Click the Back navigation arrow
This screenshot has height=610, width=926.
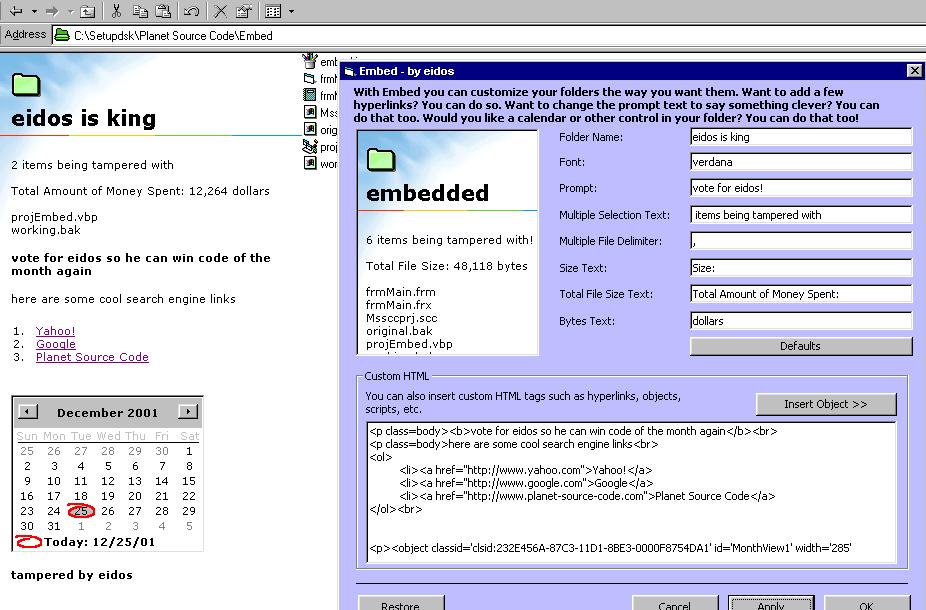tap(15, 11)
